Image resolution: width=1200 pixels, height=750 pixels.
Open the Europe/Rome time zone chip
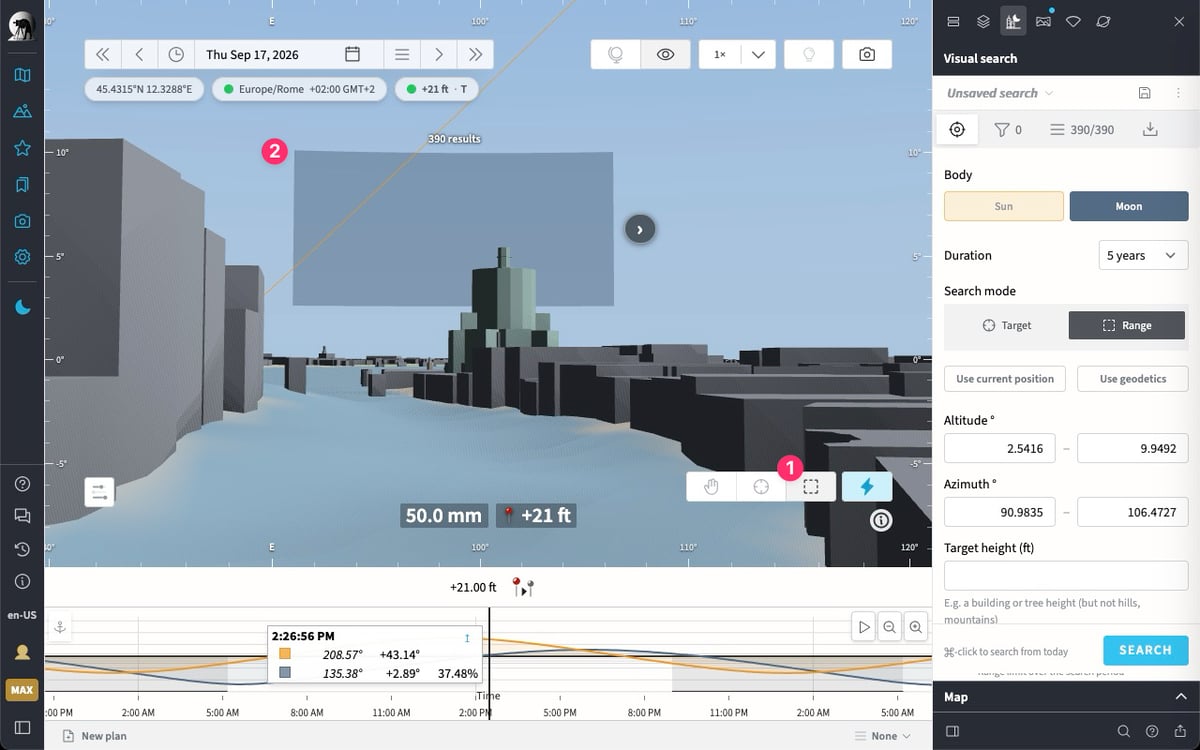pyautogui.click(x=299, y=89)
